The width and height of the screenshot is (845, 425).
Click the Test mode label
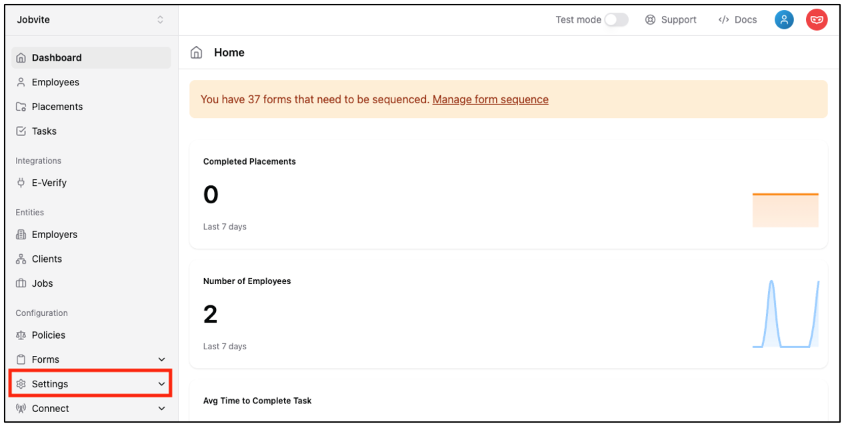pyautogui.click(x=578, y=20)
